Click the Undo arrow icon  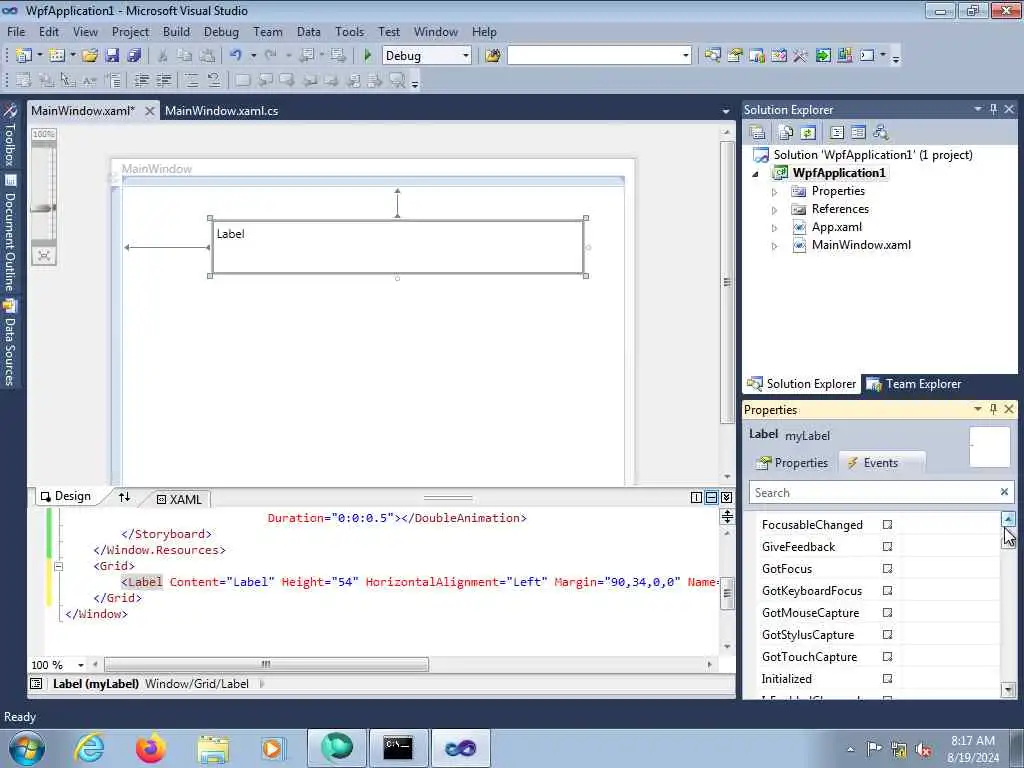pos(236,56)
